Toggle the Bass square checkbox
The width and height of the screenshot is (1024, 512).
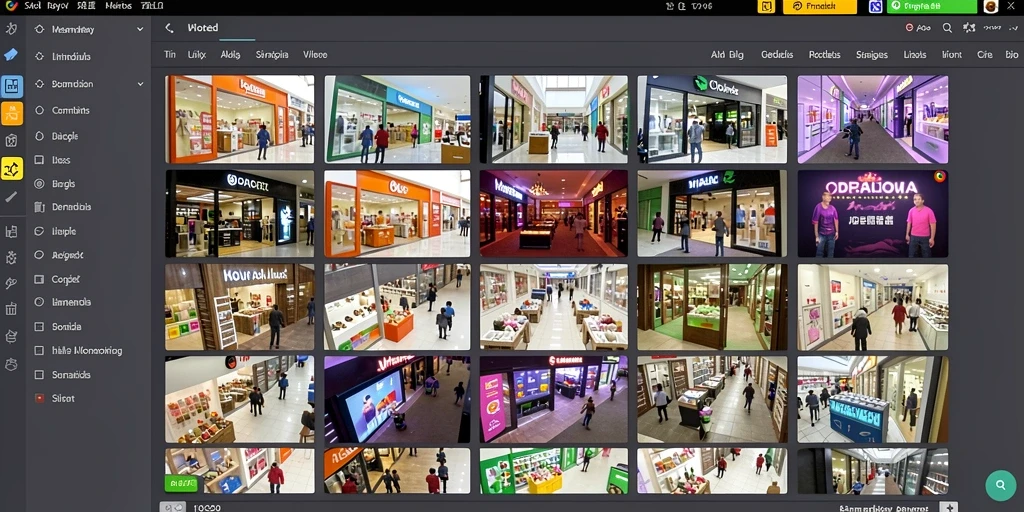coord(39,160)
